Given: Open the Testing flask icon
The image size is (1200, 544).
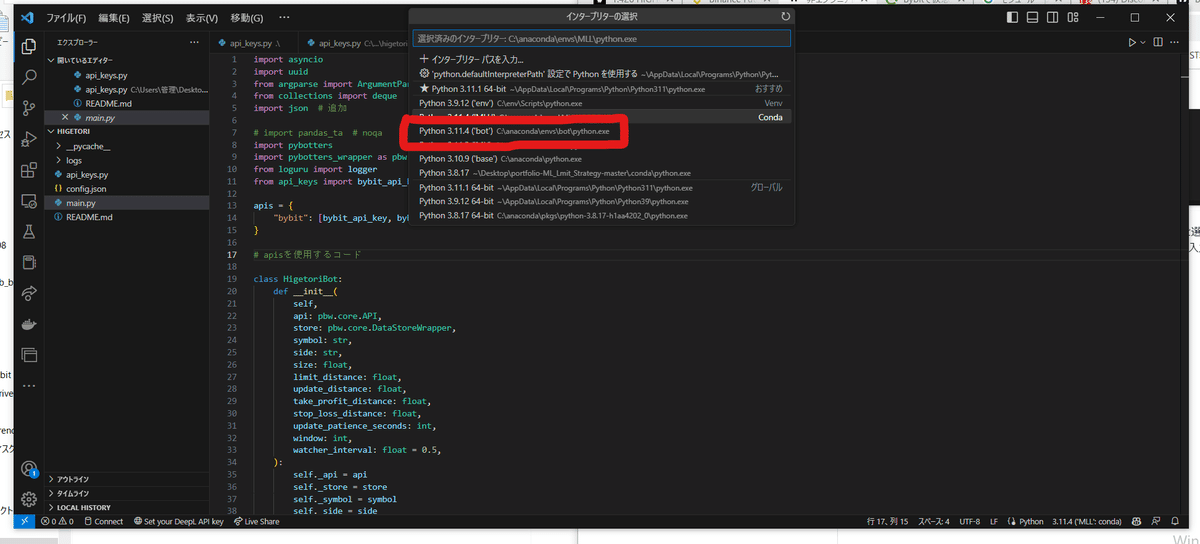Looking at the screenshot, I should coord(29,231).
